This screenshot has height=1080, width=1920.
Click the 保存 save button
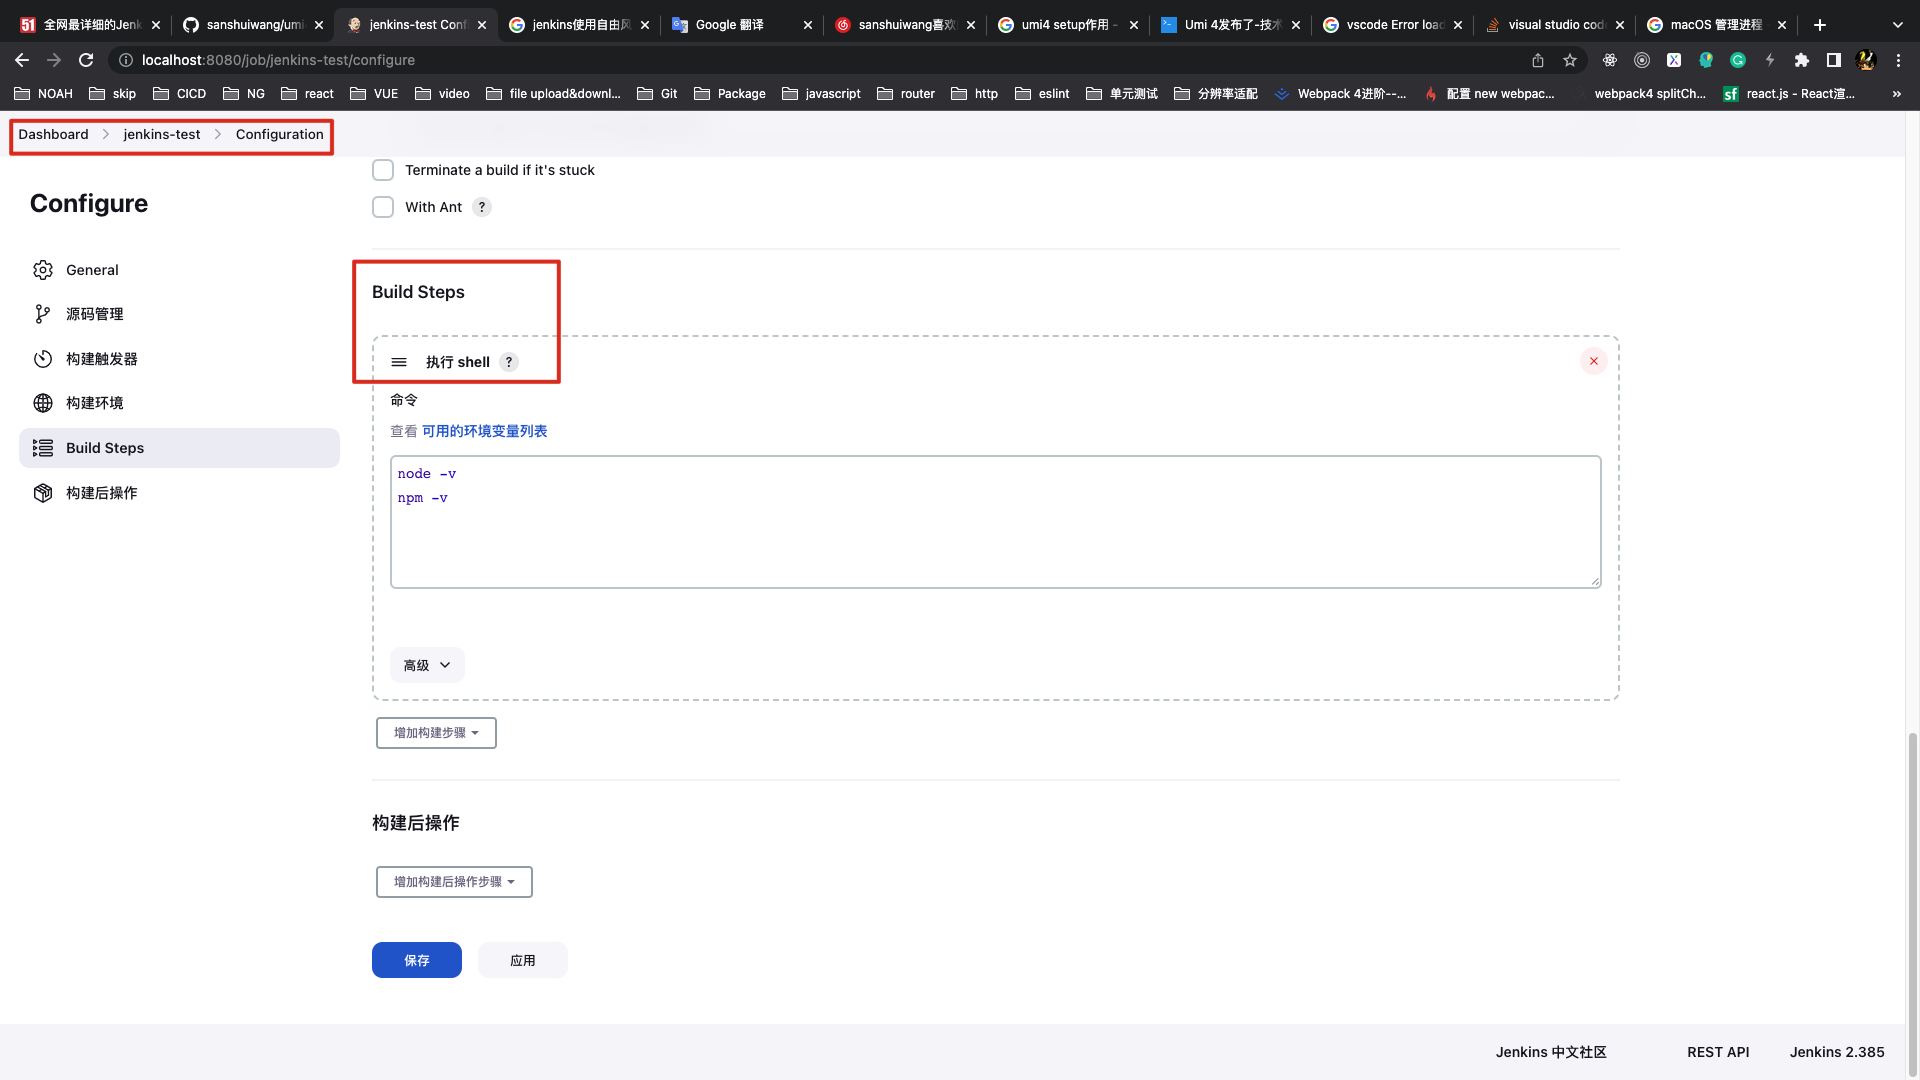pos(416,960)
